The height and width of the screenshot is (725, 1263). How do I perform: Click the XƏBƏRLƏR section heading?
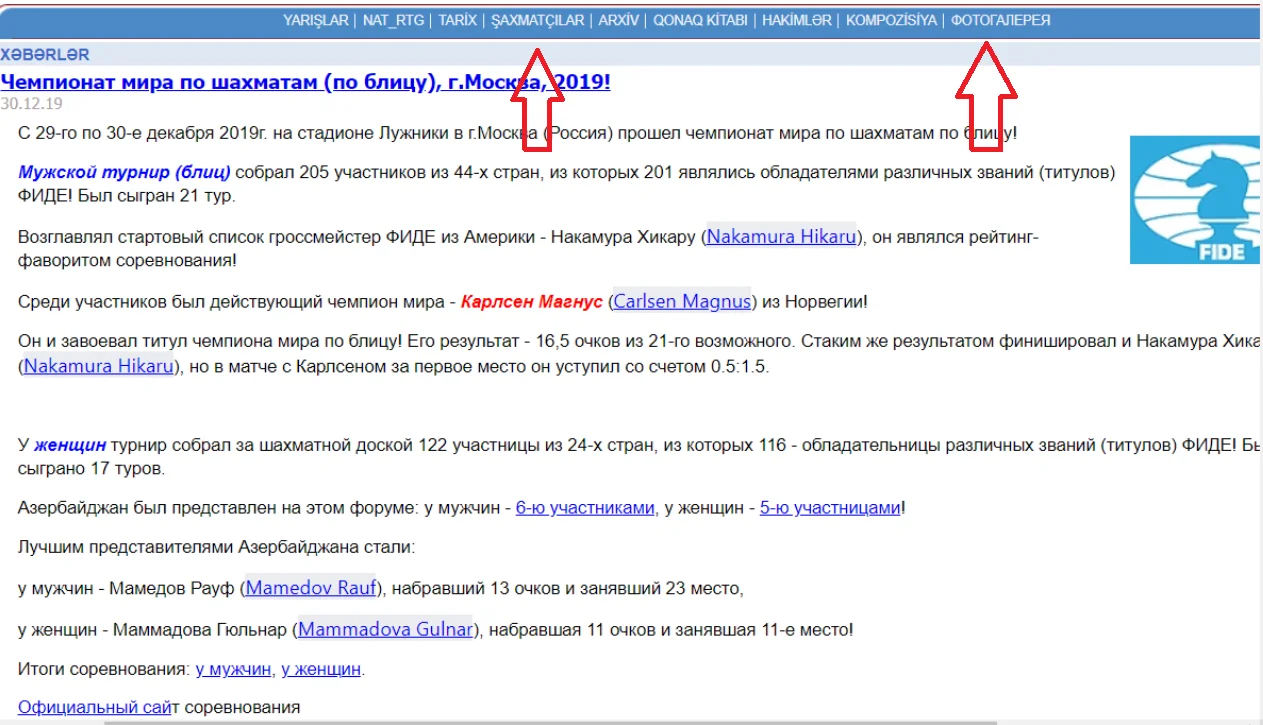pos(45,54)
